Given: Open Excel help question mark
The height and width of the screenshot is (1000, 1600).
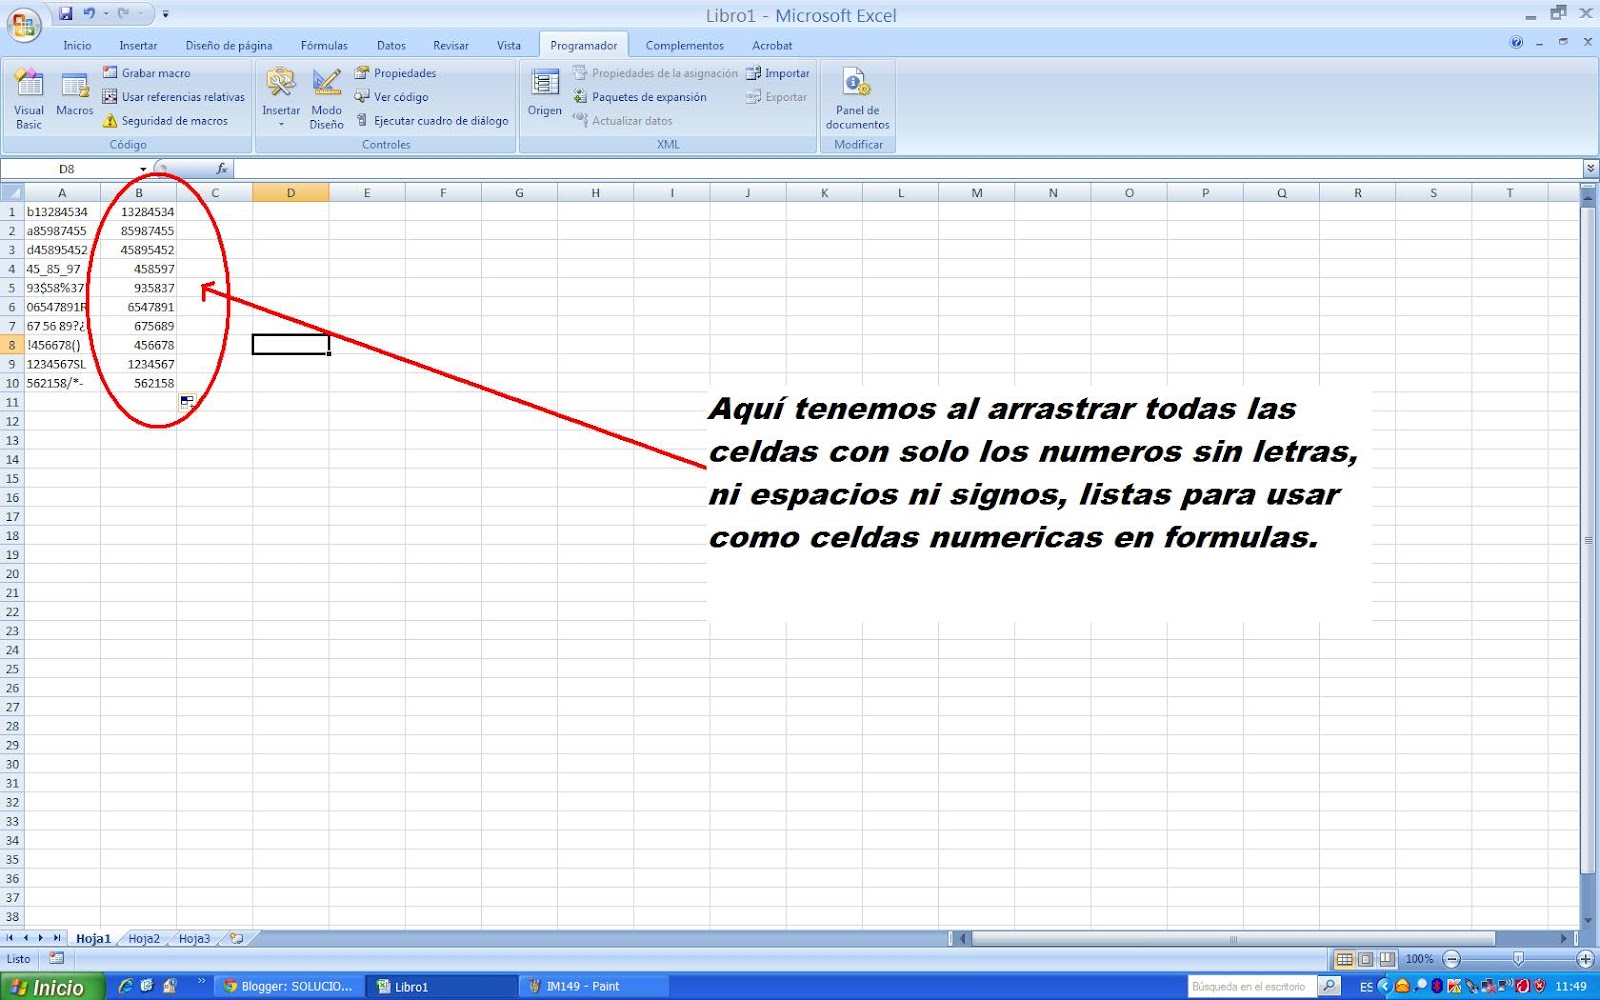Looking at the screenshot, I should pos(1516,43).
